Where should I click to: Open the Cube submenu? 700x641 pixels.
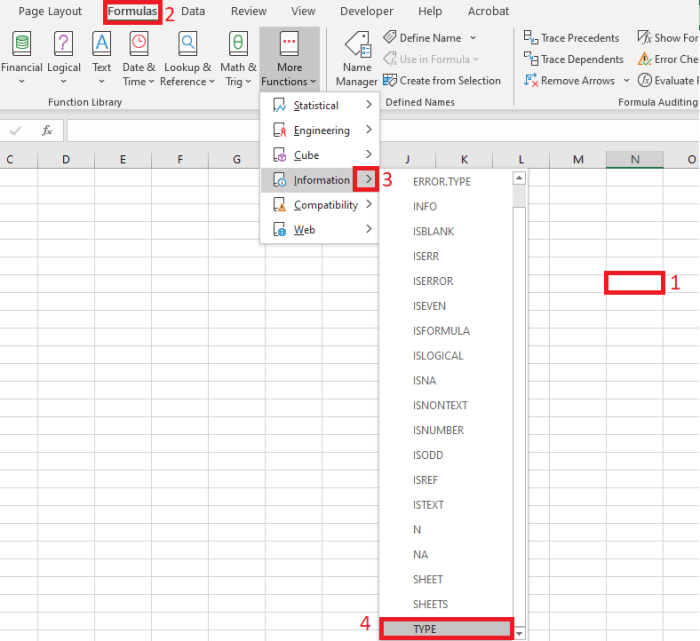pyautogui.click(x=320, y=155)
